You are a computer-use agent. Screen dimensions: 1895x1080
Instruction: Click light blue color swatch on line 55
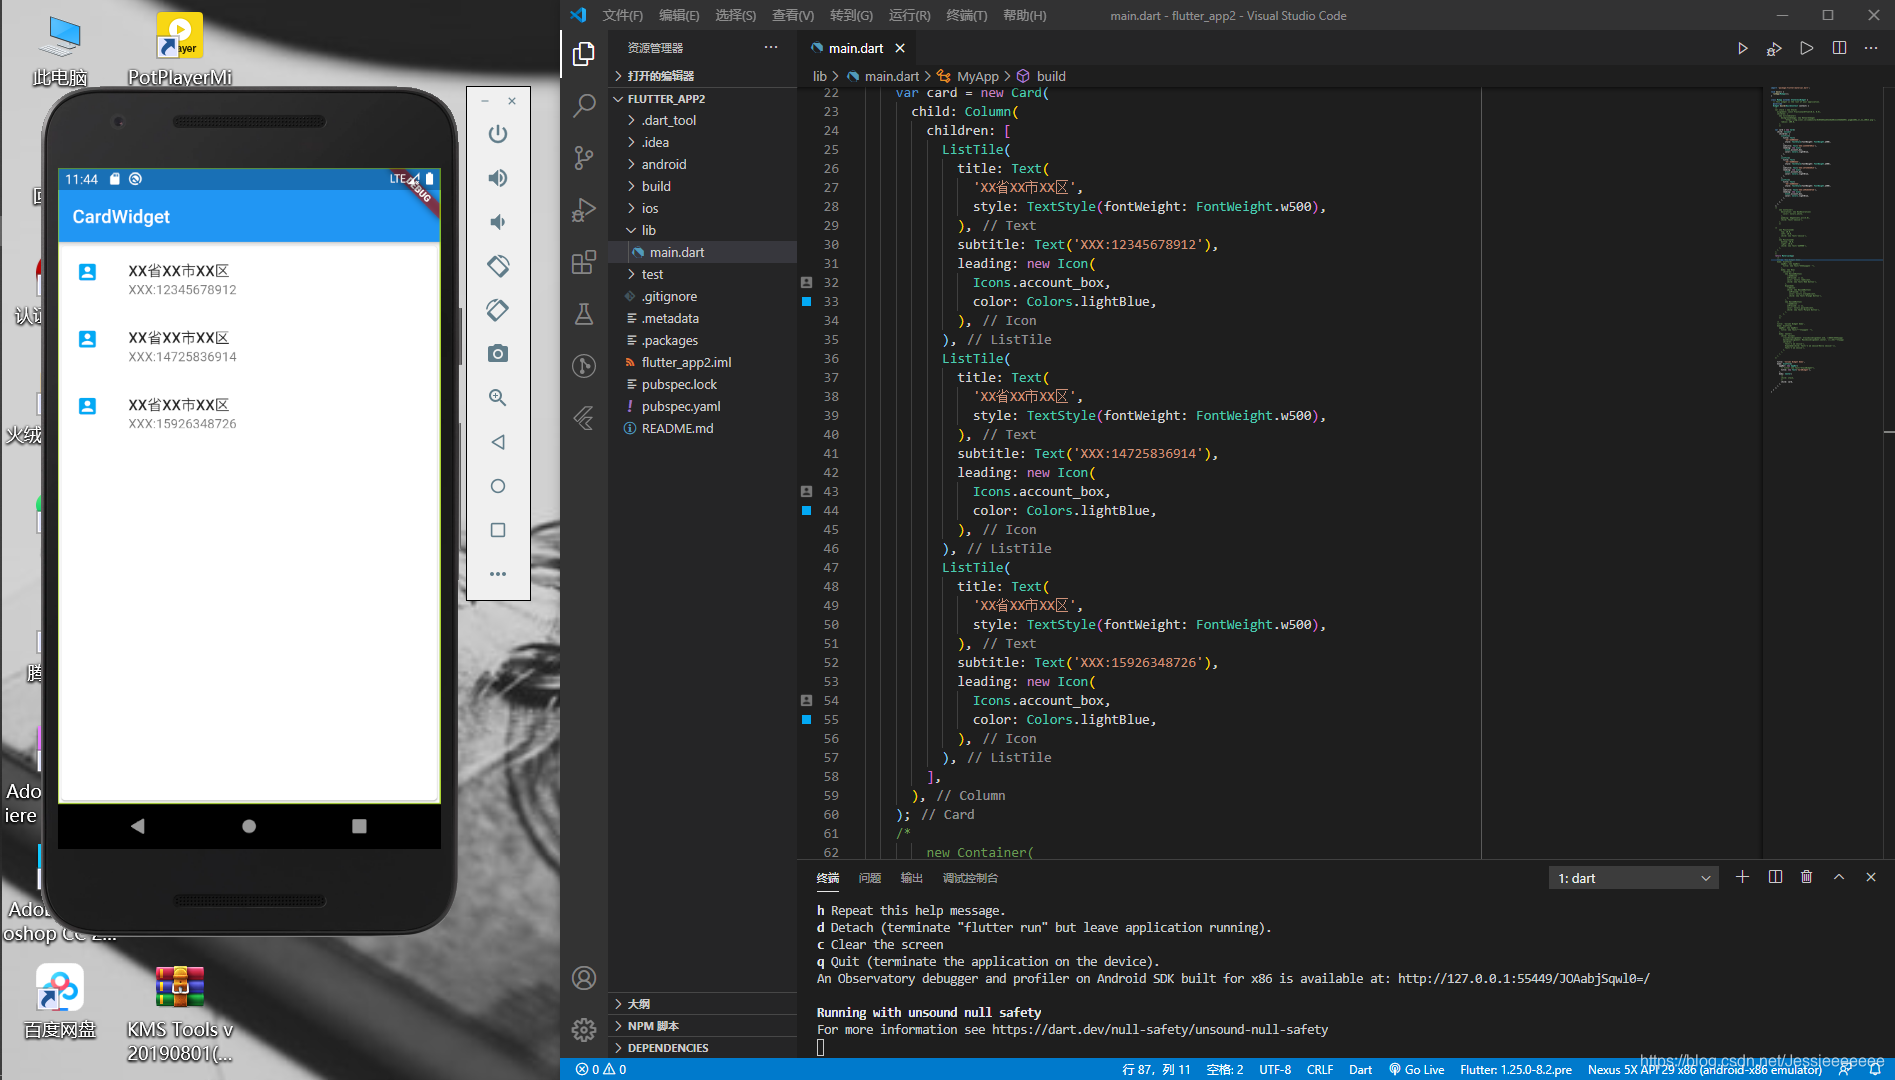click(807, 719)
